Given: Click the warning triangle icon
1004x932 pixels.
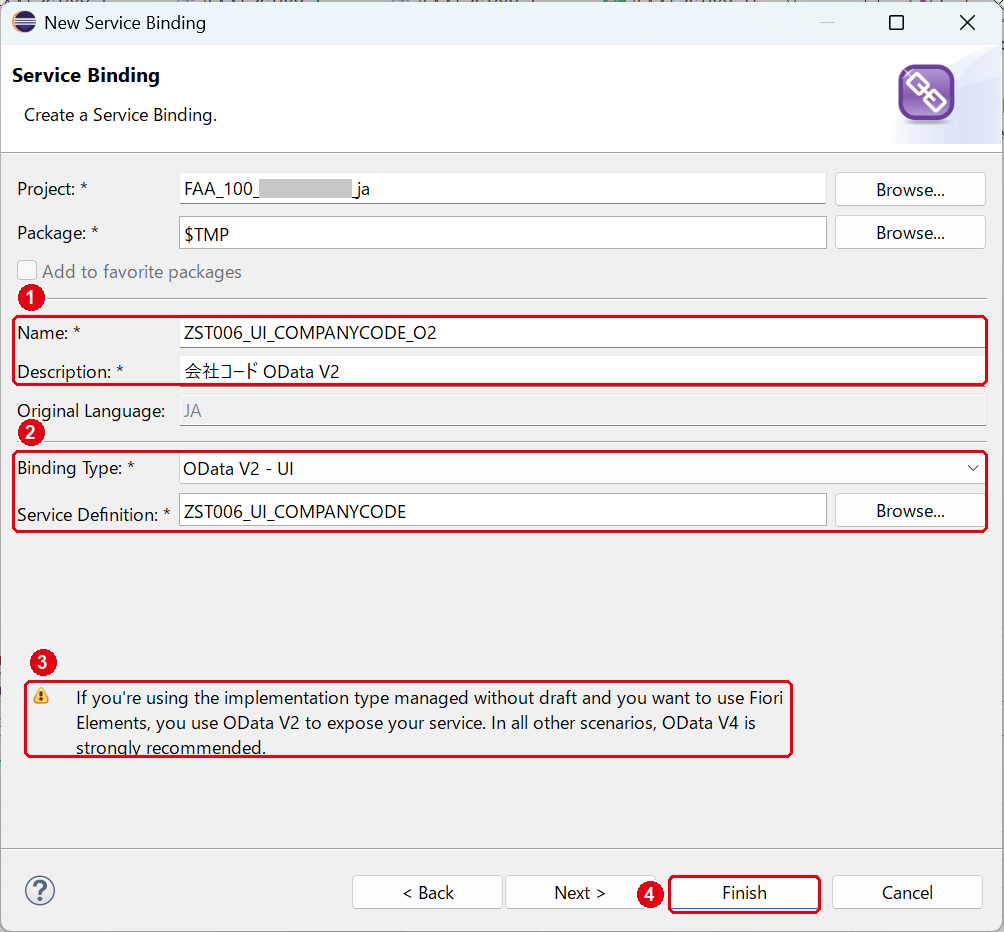Looking at the screenshot, I should [41, 696].
